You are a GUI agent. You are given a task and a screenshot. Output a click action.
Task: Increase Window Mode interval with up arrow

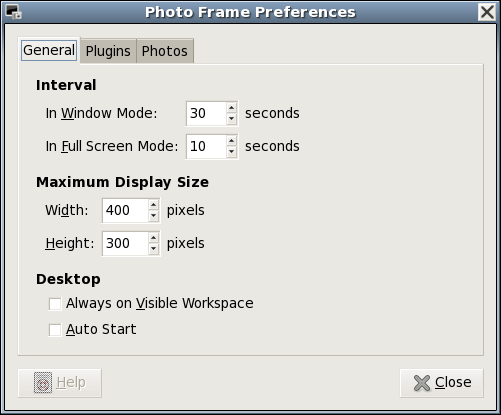coord(232,108)
